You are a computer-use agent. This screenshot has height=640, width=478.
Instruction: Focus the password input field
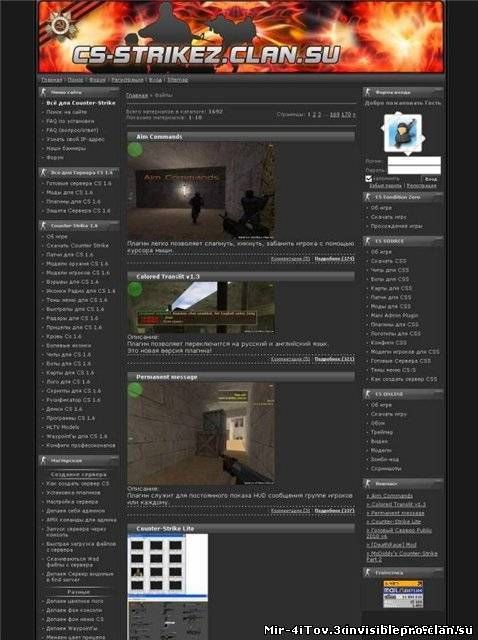(x=414, y=170)
